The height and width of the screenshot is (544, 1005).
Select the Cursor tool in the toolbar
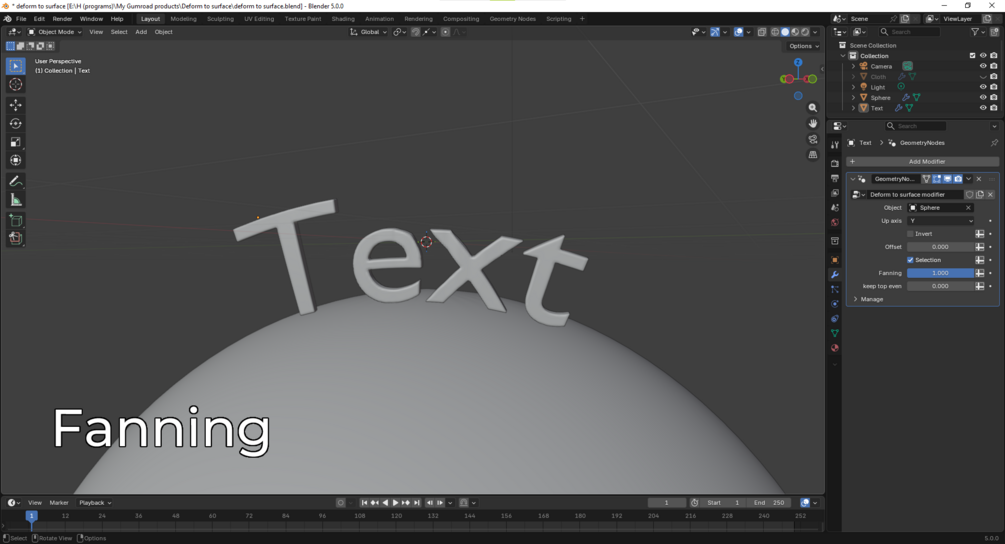click(x=16, y=85)
